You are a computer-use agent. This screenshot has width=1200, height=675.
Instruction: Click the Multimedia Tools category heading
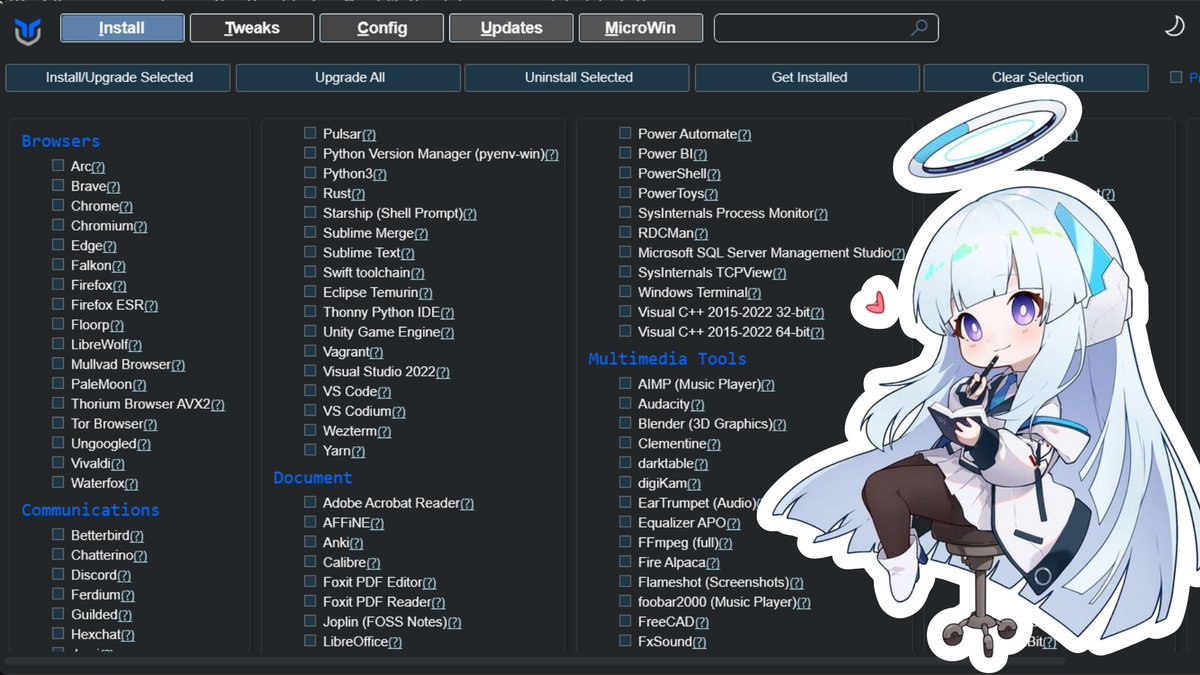point(667,359)
